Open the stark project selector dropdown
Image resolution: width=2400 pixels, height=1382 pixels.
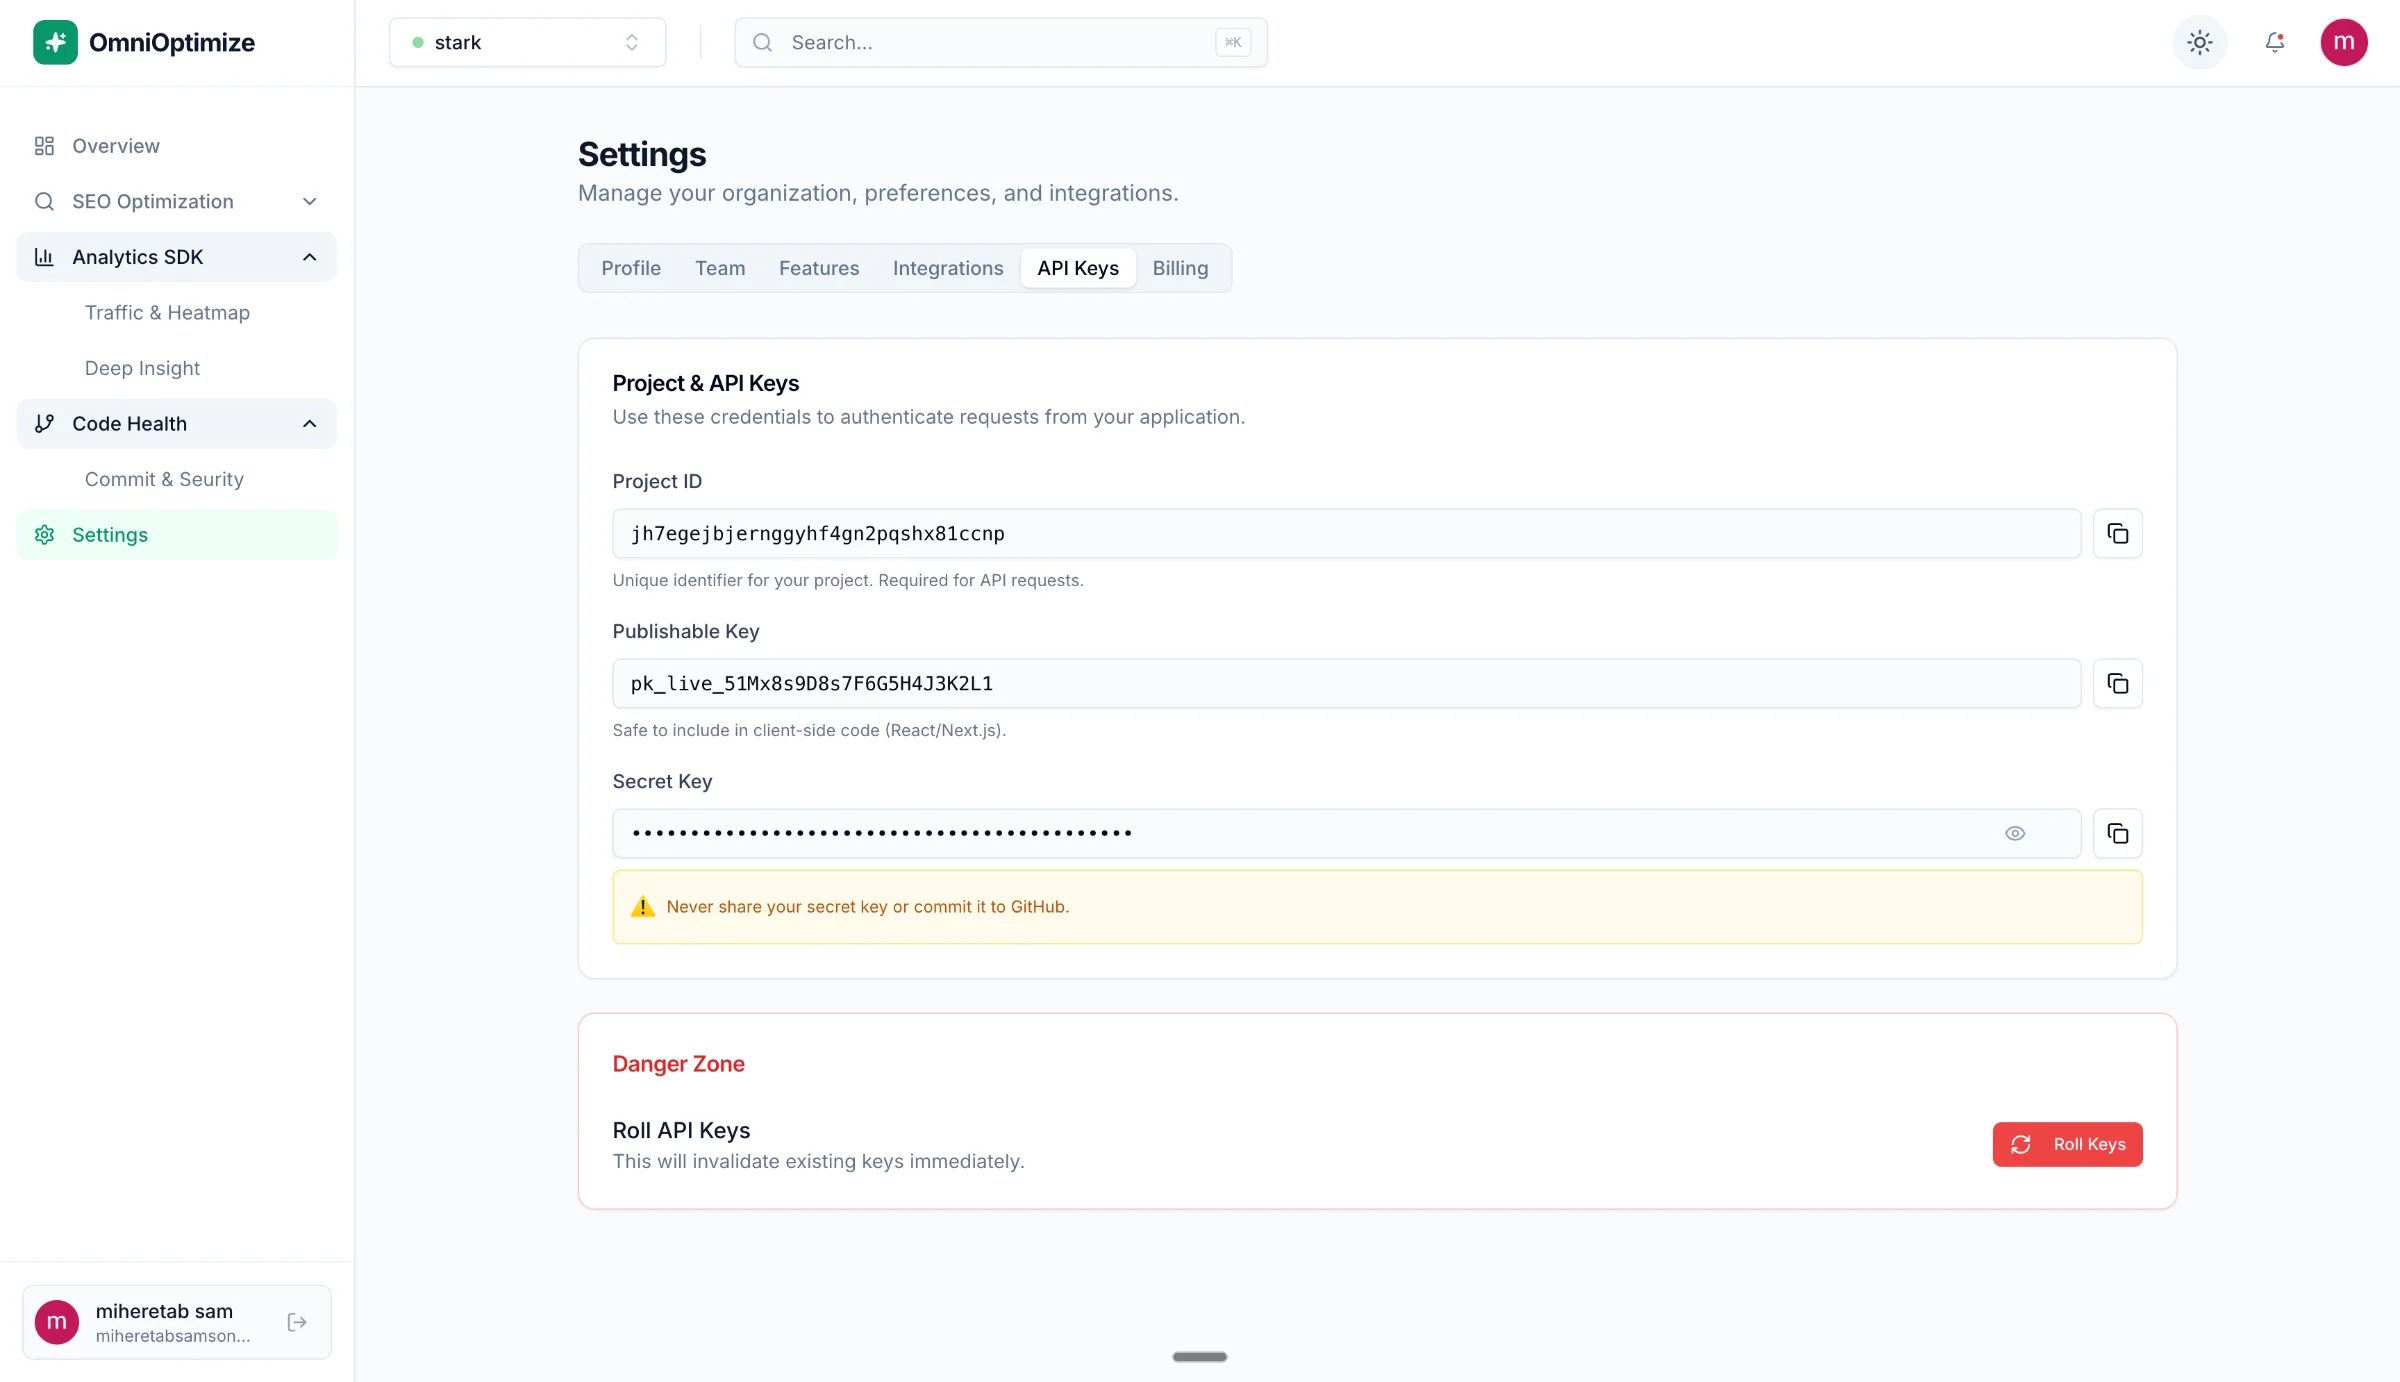(527, 42)
